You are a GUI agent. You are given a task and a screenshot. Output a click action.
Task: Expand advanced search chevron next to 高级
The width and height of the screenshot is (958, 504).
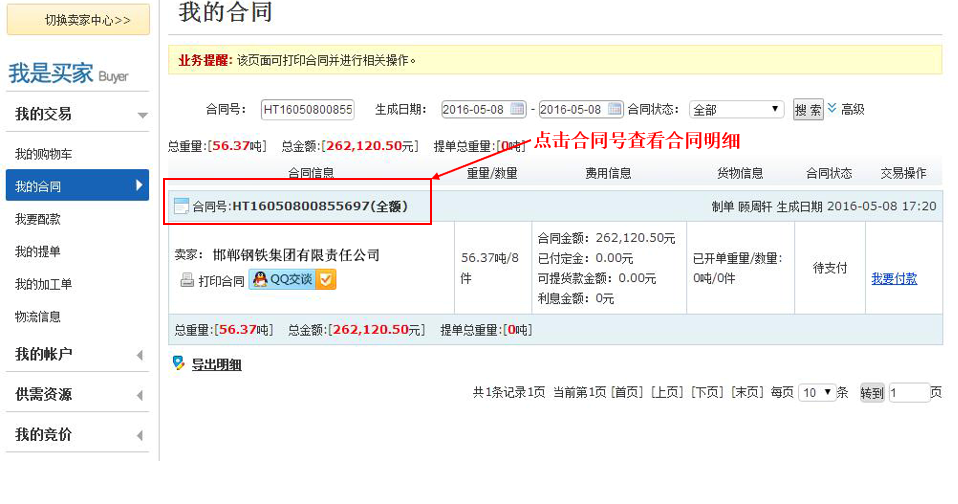[x=832, y=108]
